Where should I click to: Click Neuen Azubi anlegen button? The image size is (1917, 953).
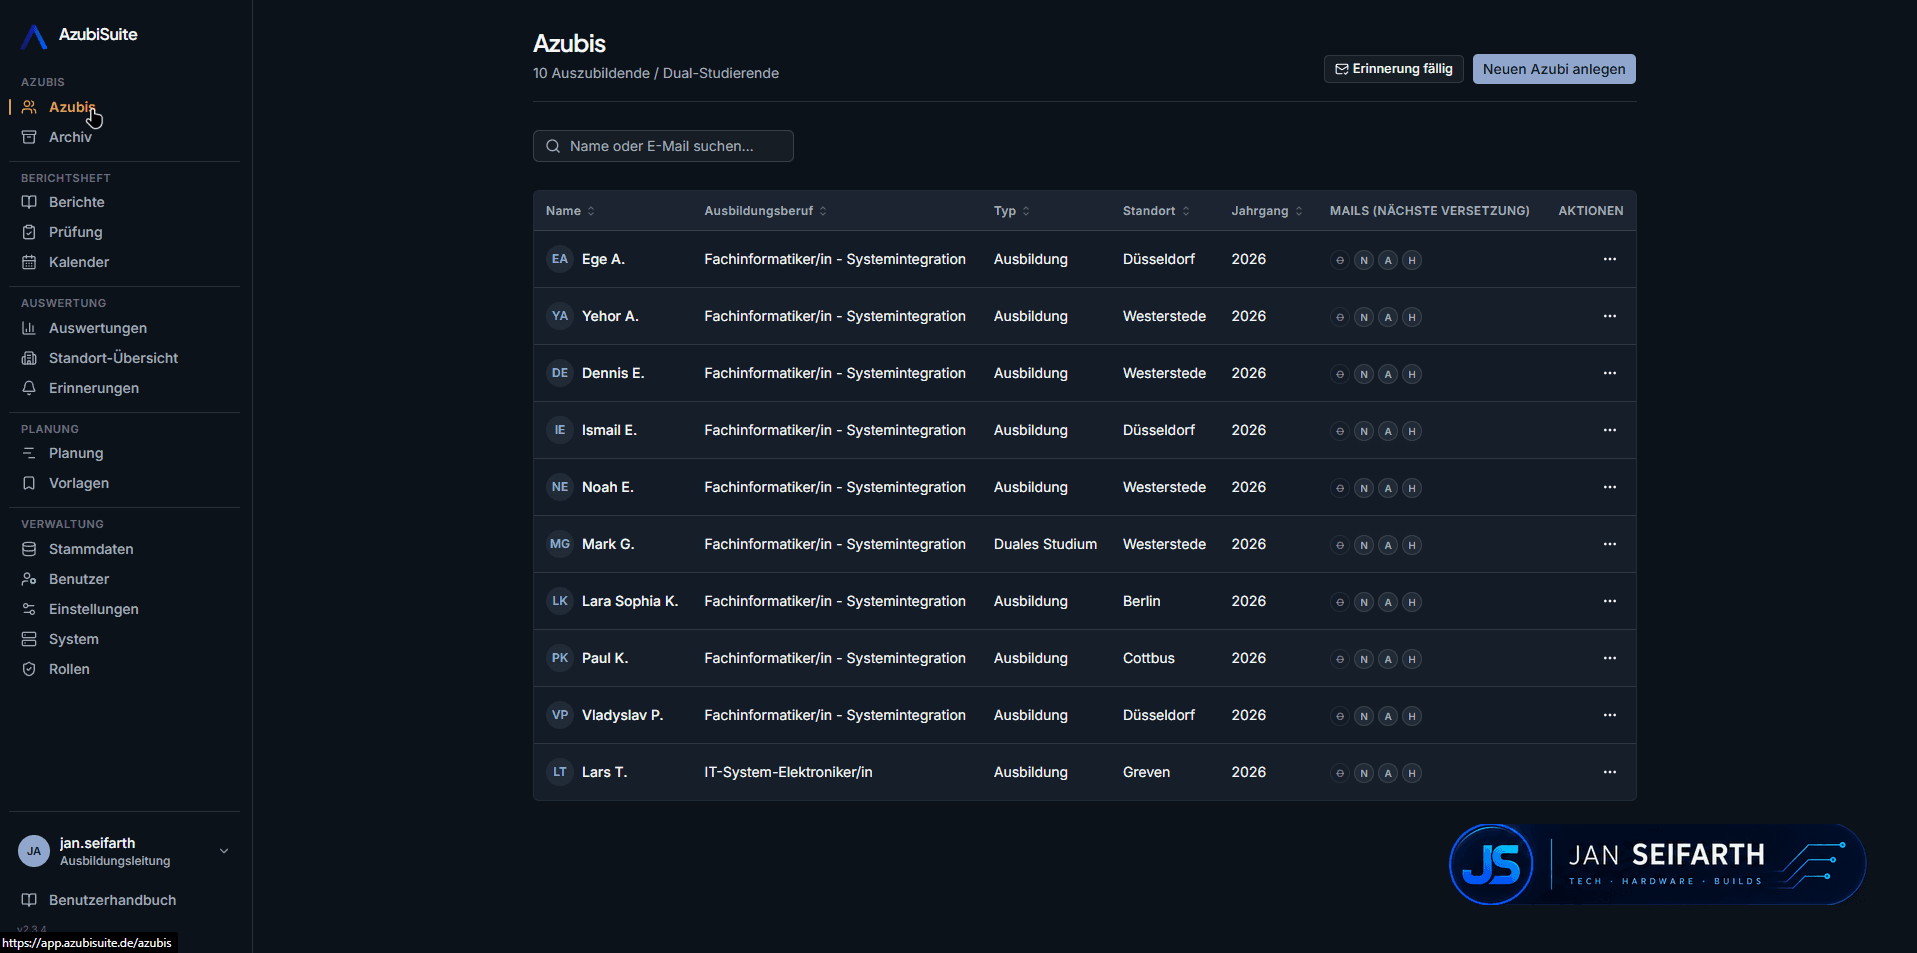point(1554,69)
